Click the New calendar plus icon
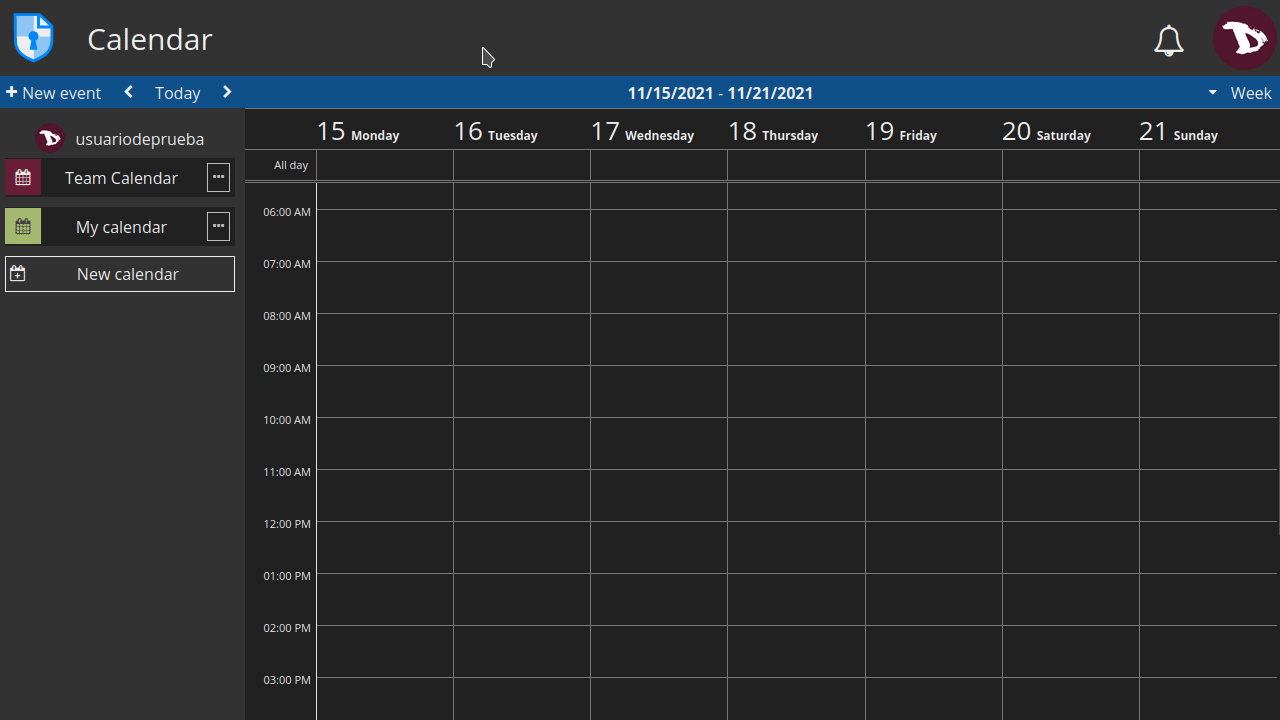This screenshot has width=1280, height=720. pyautogui.click(x=18, y=274)
